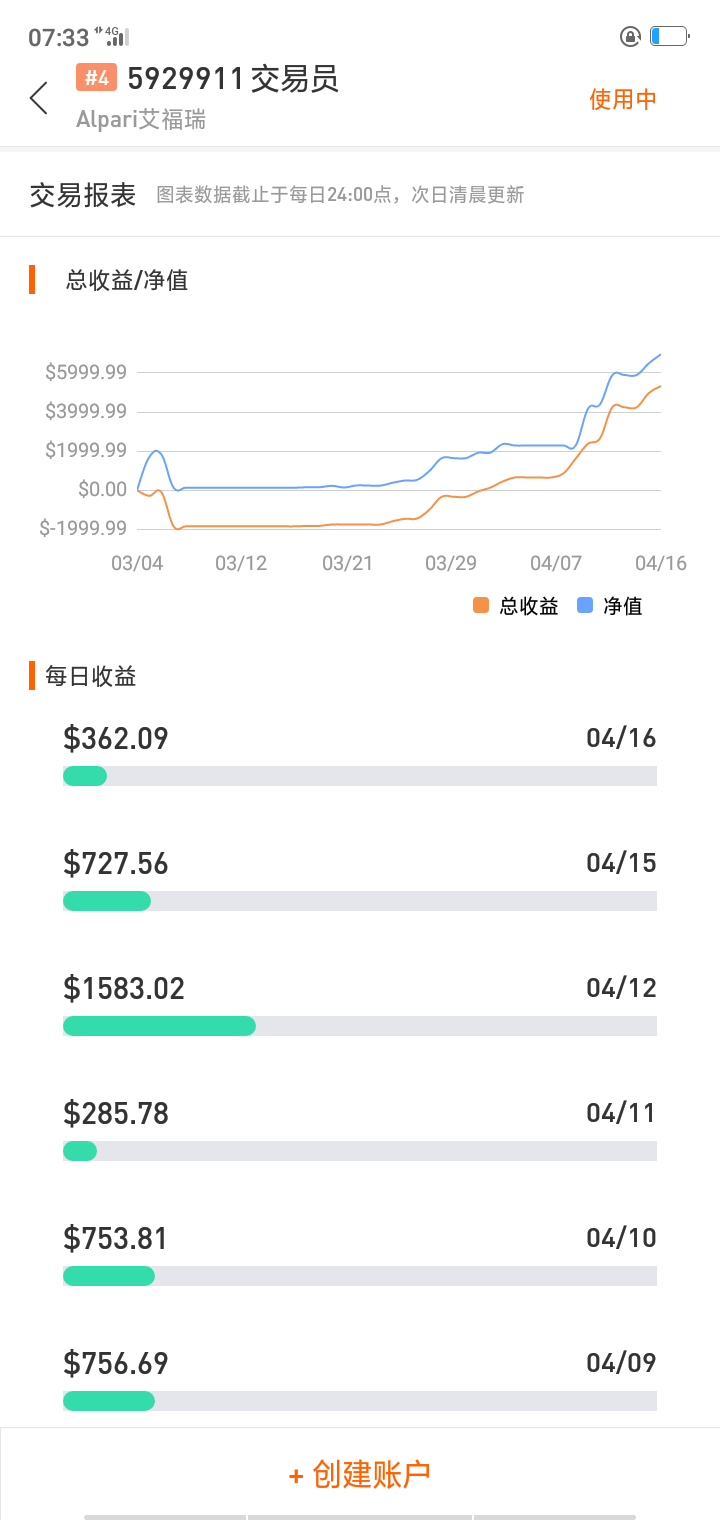Click the 使用中 status link
This screenshot has height=1520, width=720.
tap(623, 99)
